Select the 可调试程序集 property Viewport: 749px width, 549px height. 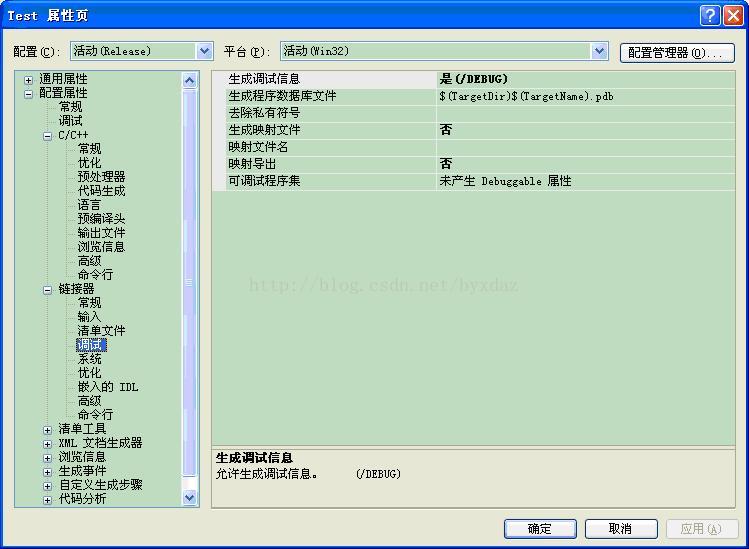(x=264, y=181)
